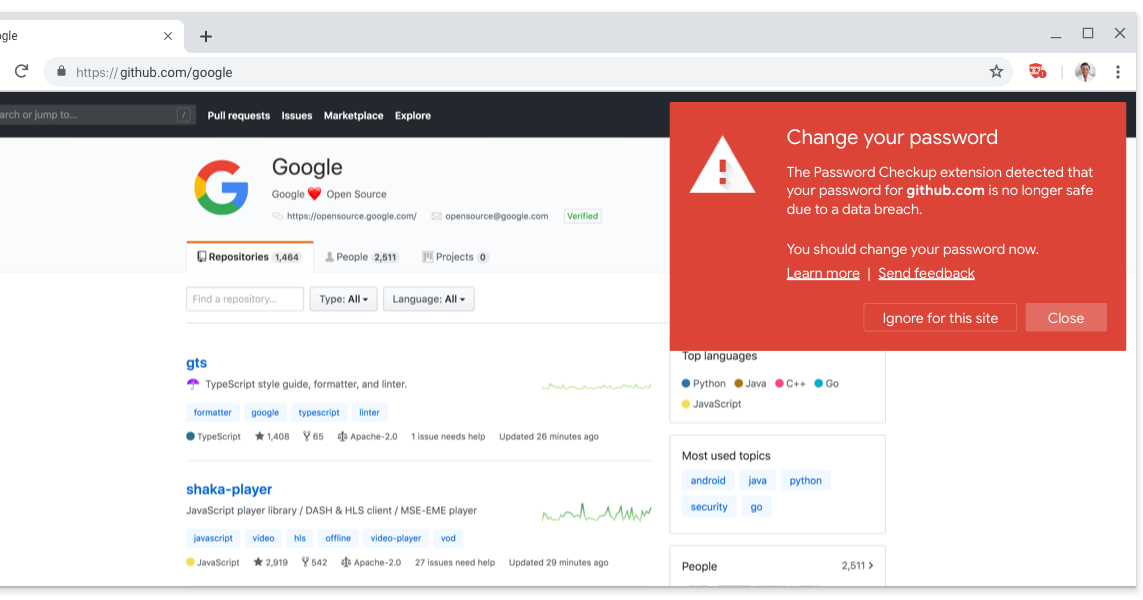1143x600 pixels.
Task: Select the python most used topic
Action: 805,480
